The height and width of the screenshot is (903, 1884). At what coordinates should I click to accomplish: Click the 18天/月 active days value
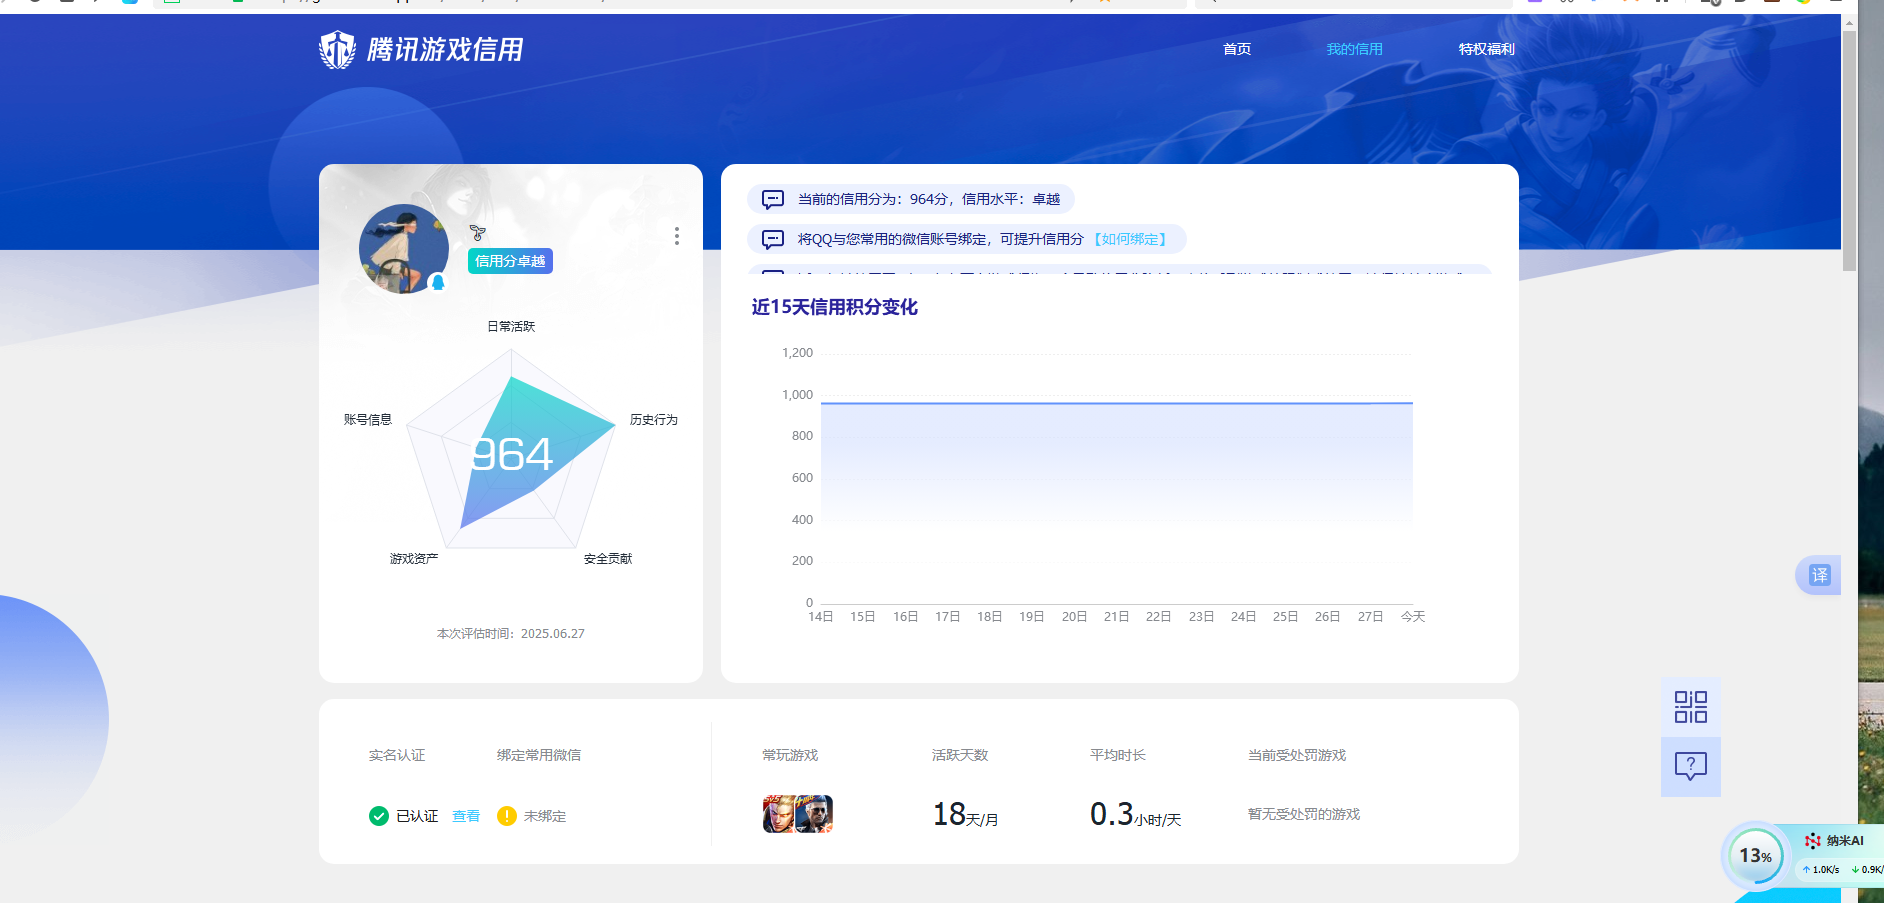[x=965, y=815]
